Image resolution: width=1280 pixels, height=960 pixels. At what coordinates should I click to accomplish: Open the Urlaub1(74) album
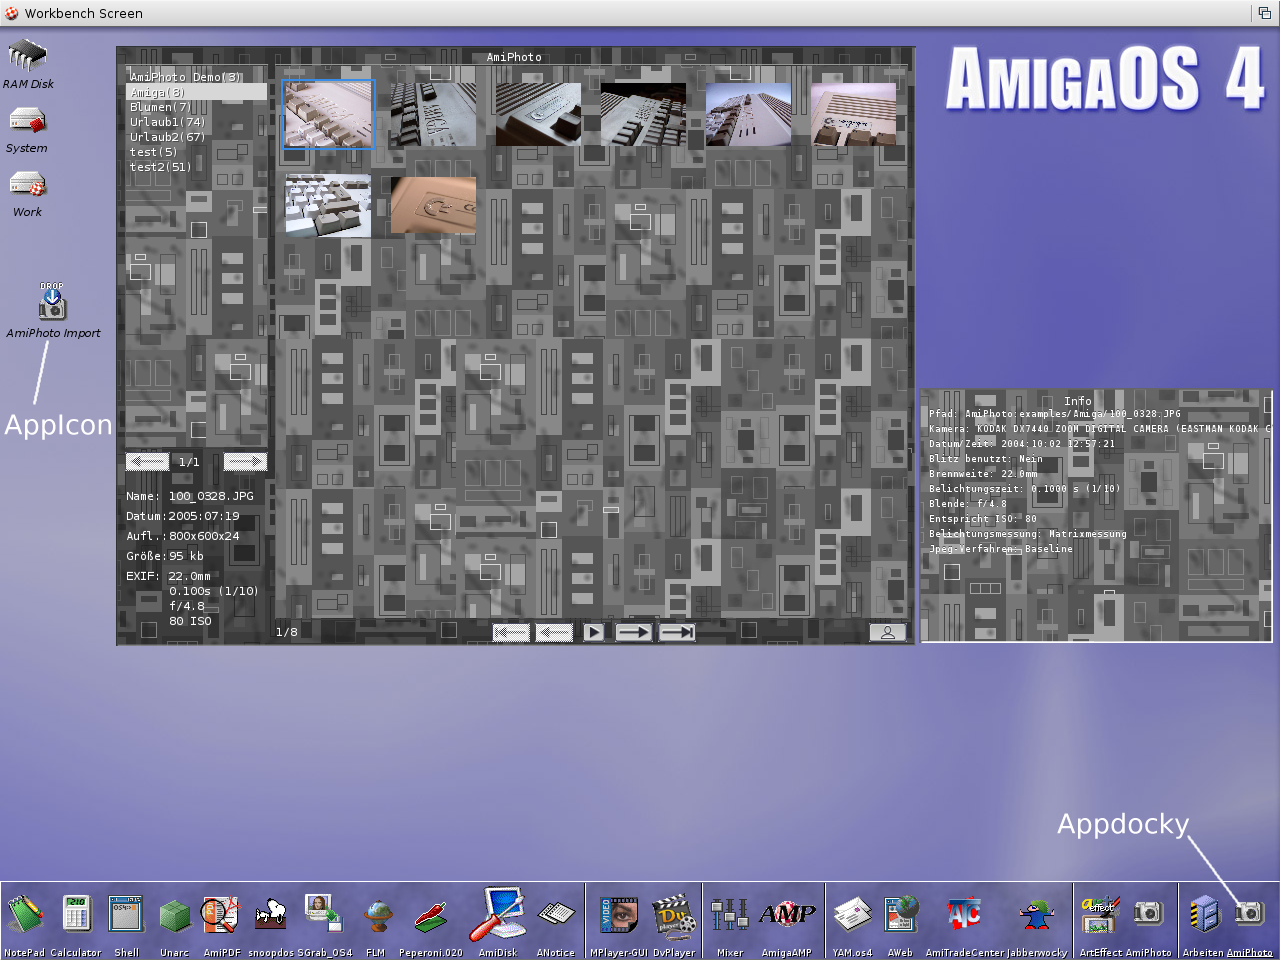tap(167, 122)
